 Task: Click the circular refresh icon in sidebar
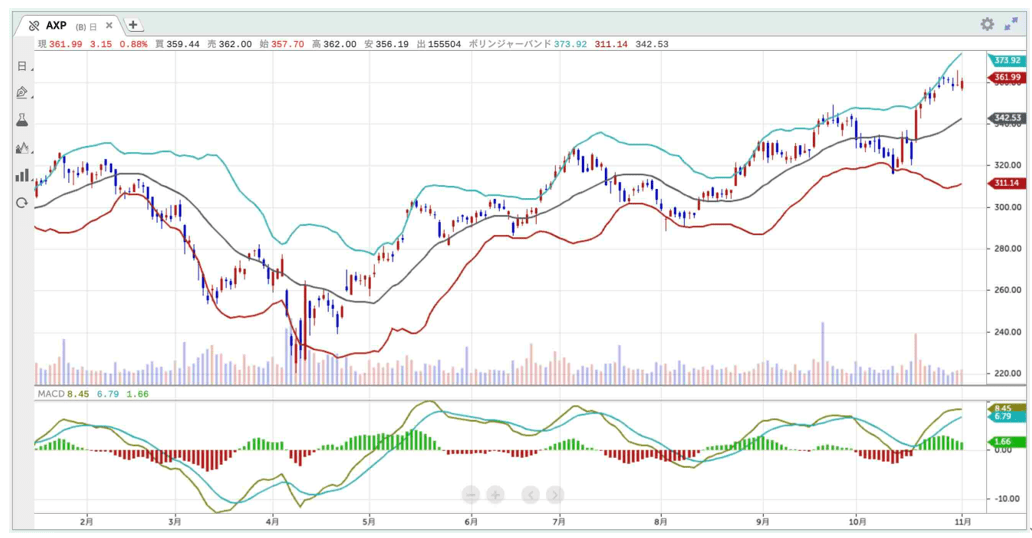[x=22, y=203]
